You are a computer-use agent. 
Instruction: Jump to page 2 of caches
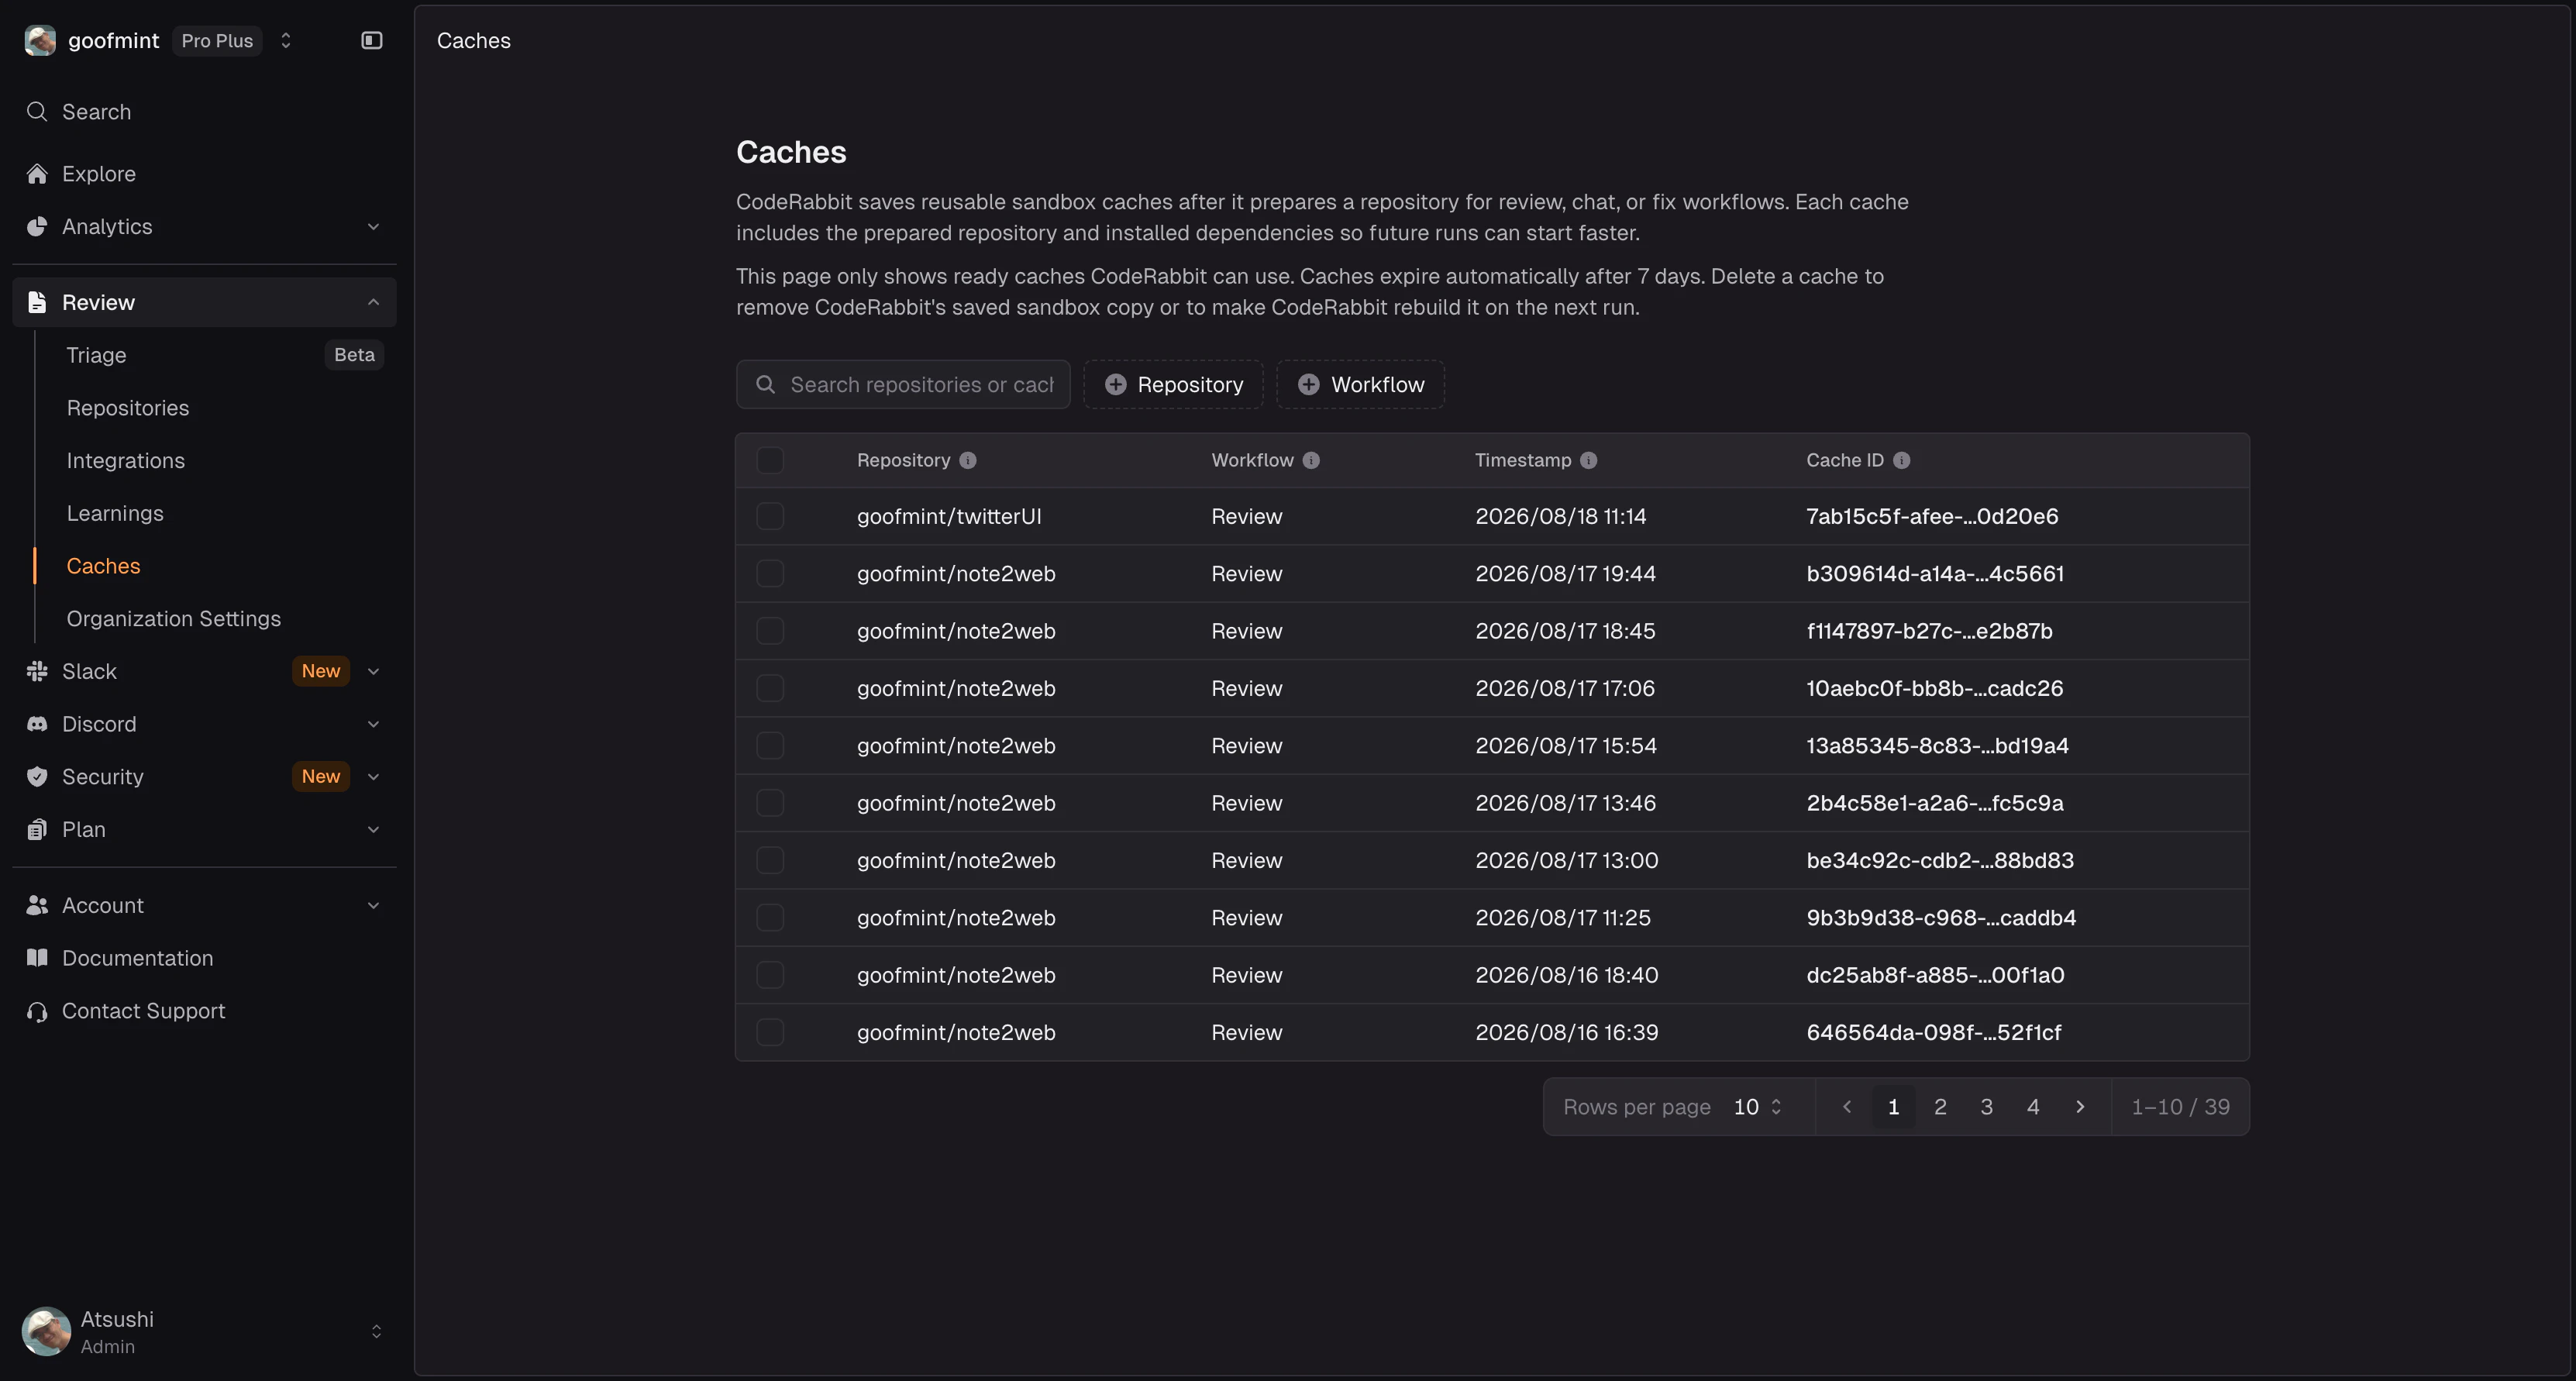point(1940,1107)
